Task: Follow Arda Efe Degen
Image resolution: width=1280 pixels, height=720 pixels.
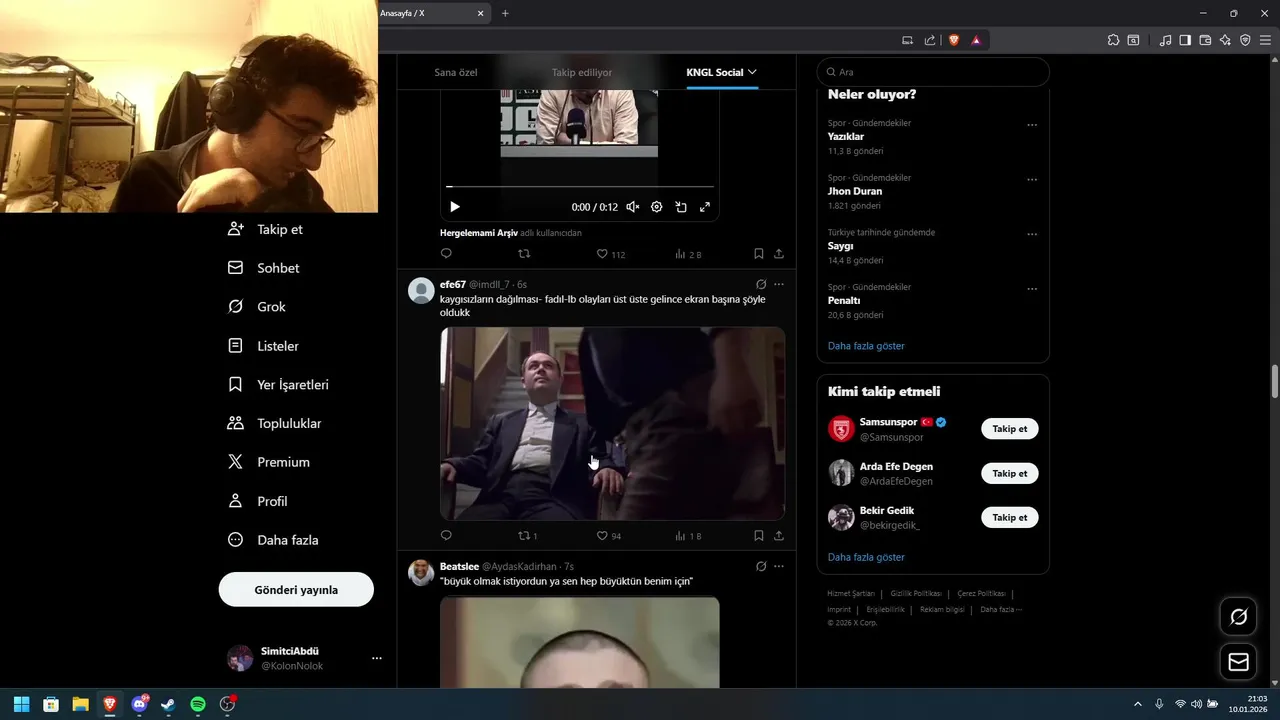Action: tap(1010, 473)
